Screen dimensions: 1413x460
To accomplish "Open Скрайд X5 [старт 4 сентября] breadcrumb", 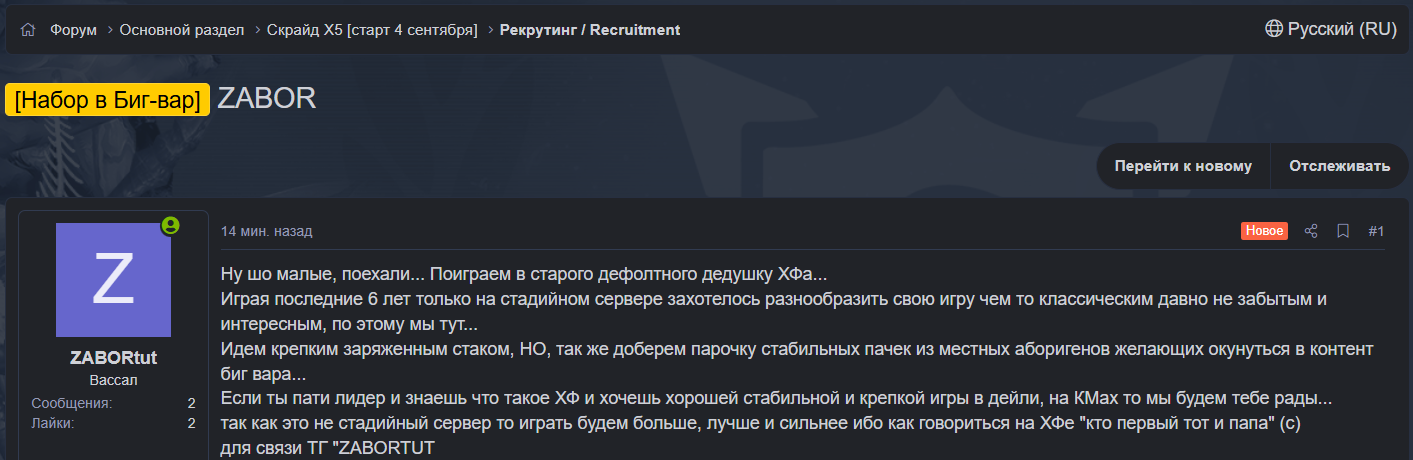I will point(372,30).
